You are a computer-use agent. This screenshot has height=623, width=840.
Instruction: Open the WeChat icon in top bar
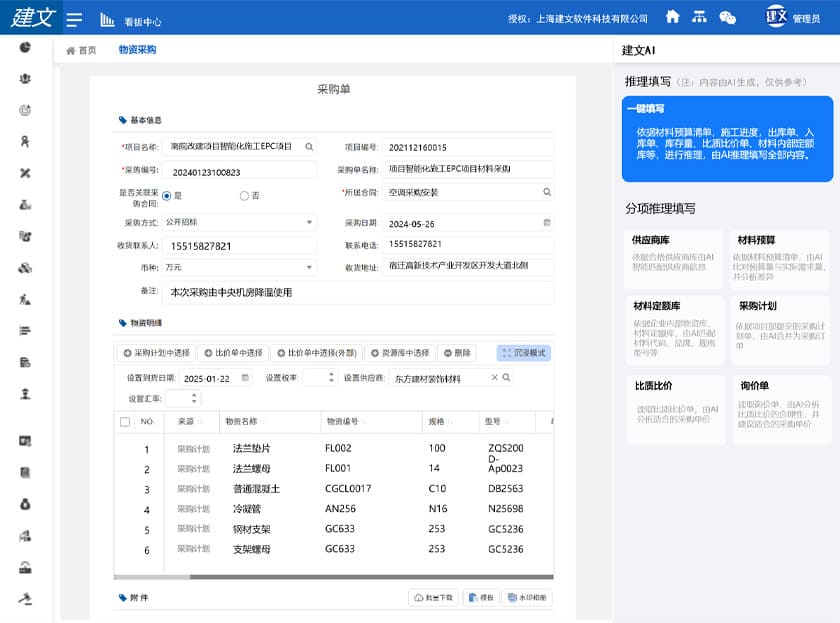(x=728, y=17)
